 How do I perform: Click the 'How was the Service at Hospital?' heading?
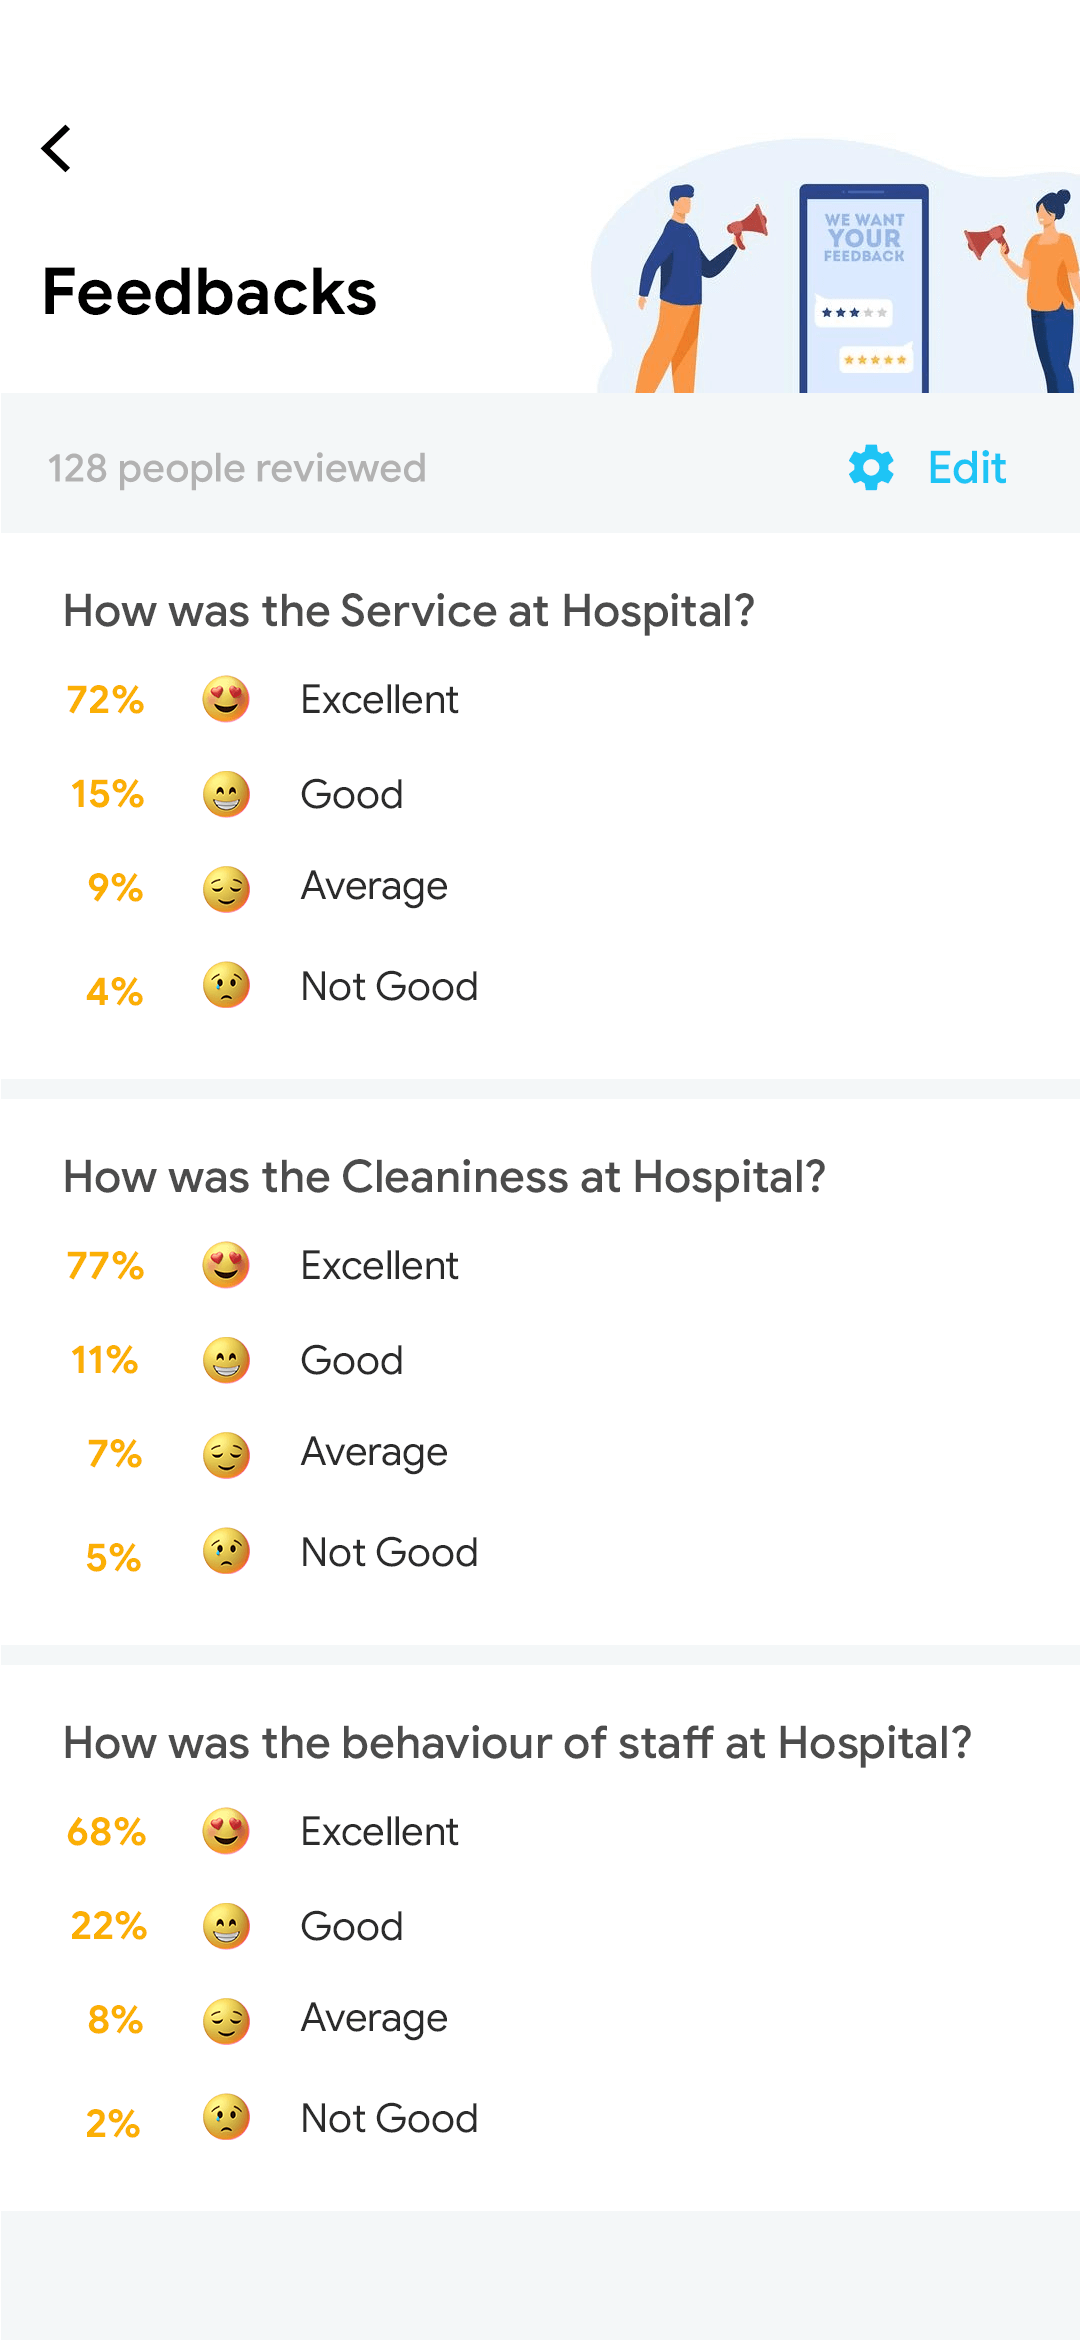click(409, 611)
